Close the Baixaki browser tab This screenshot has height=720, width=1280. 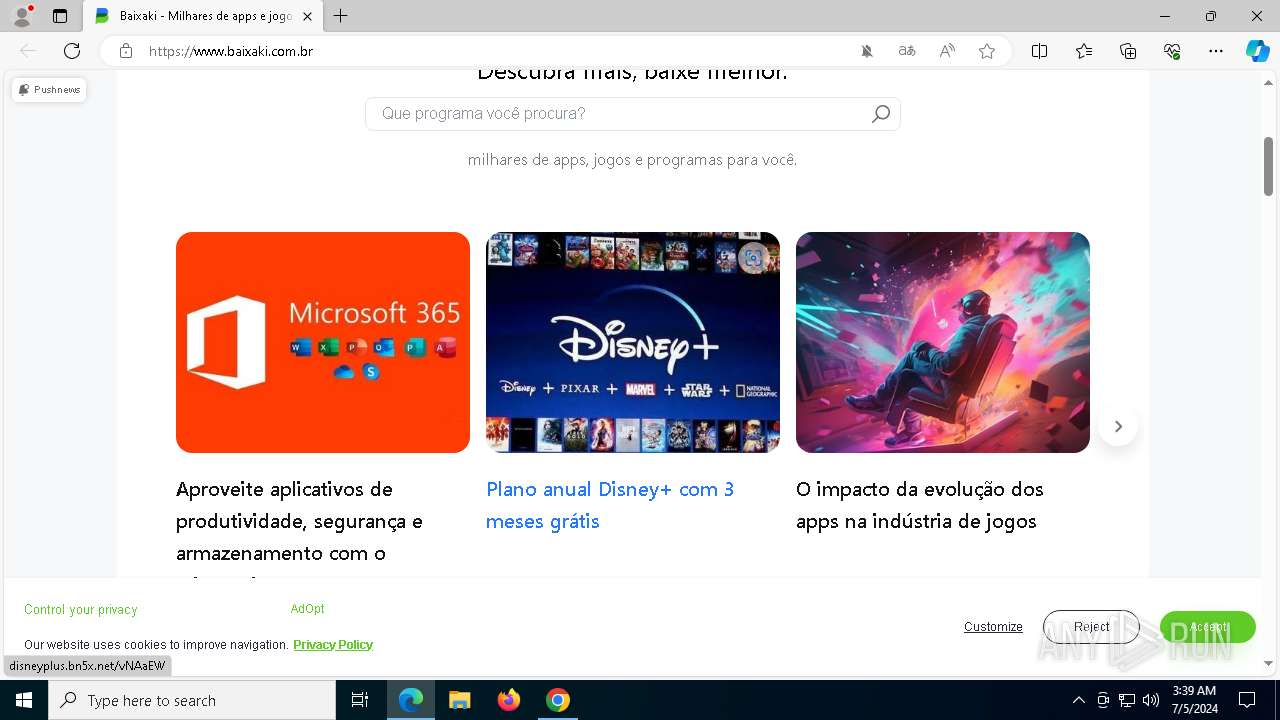coord(307,16)
